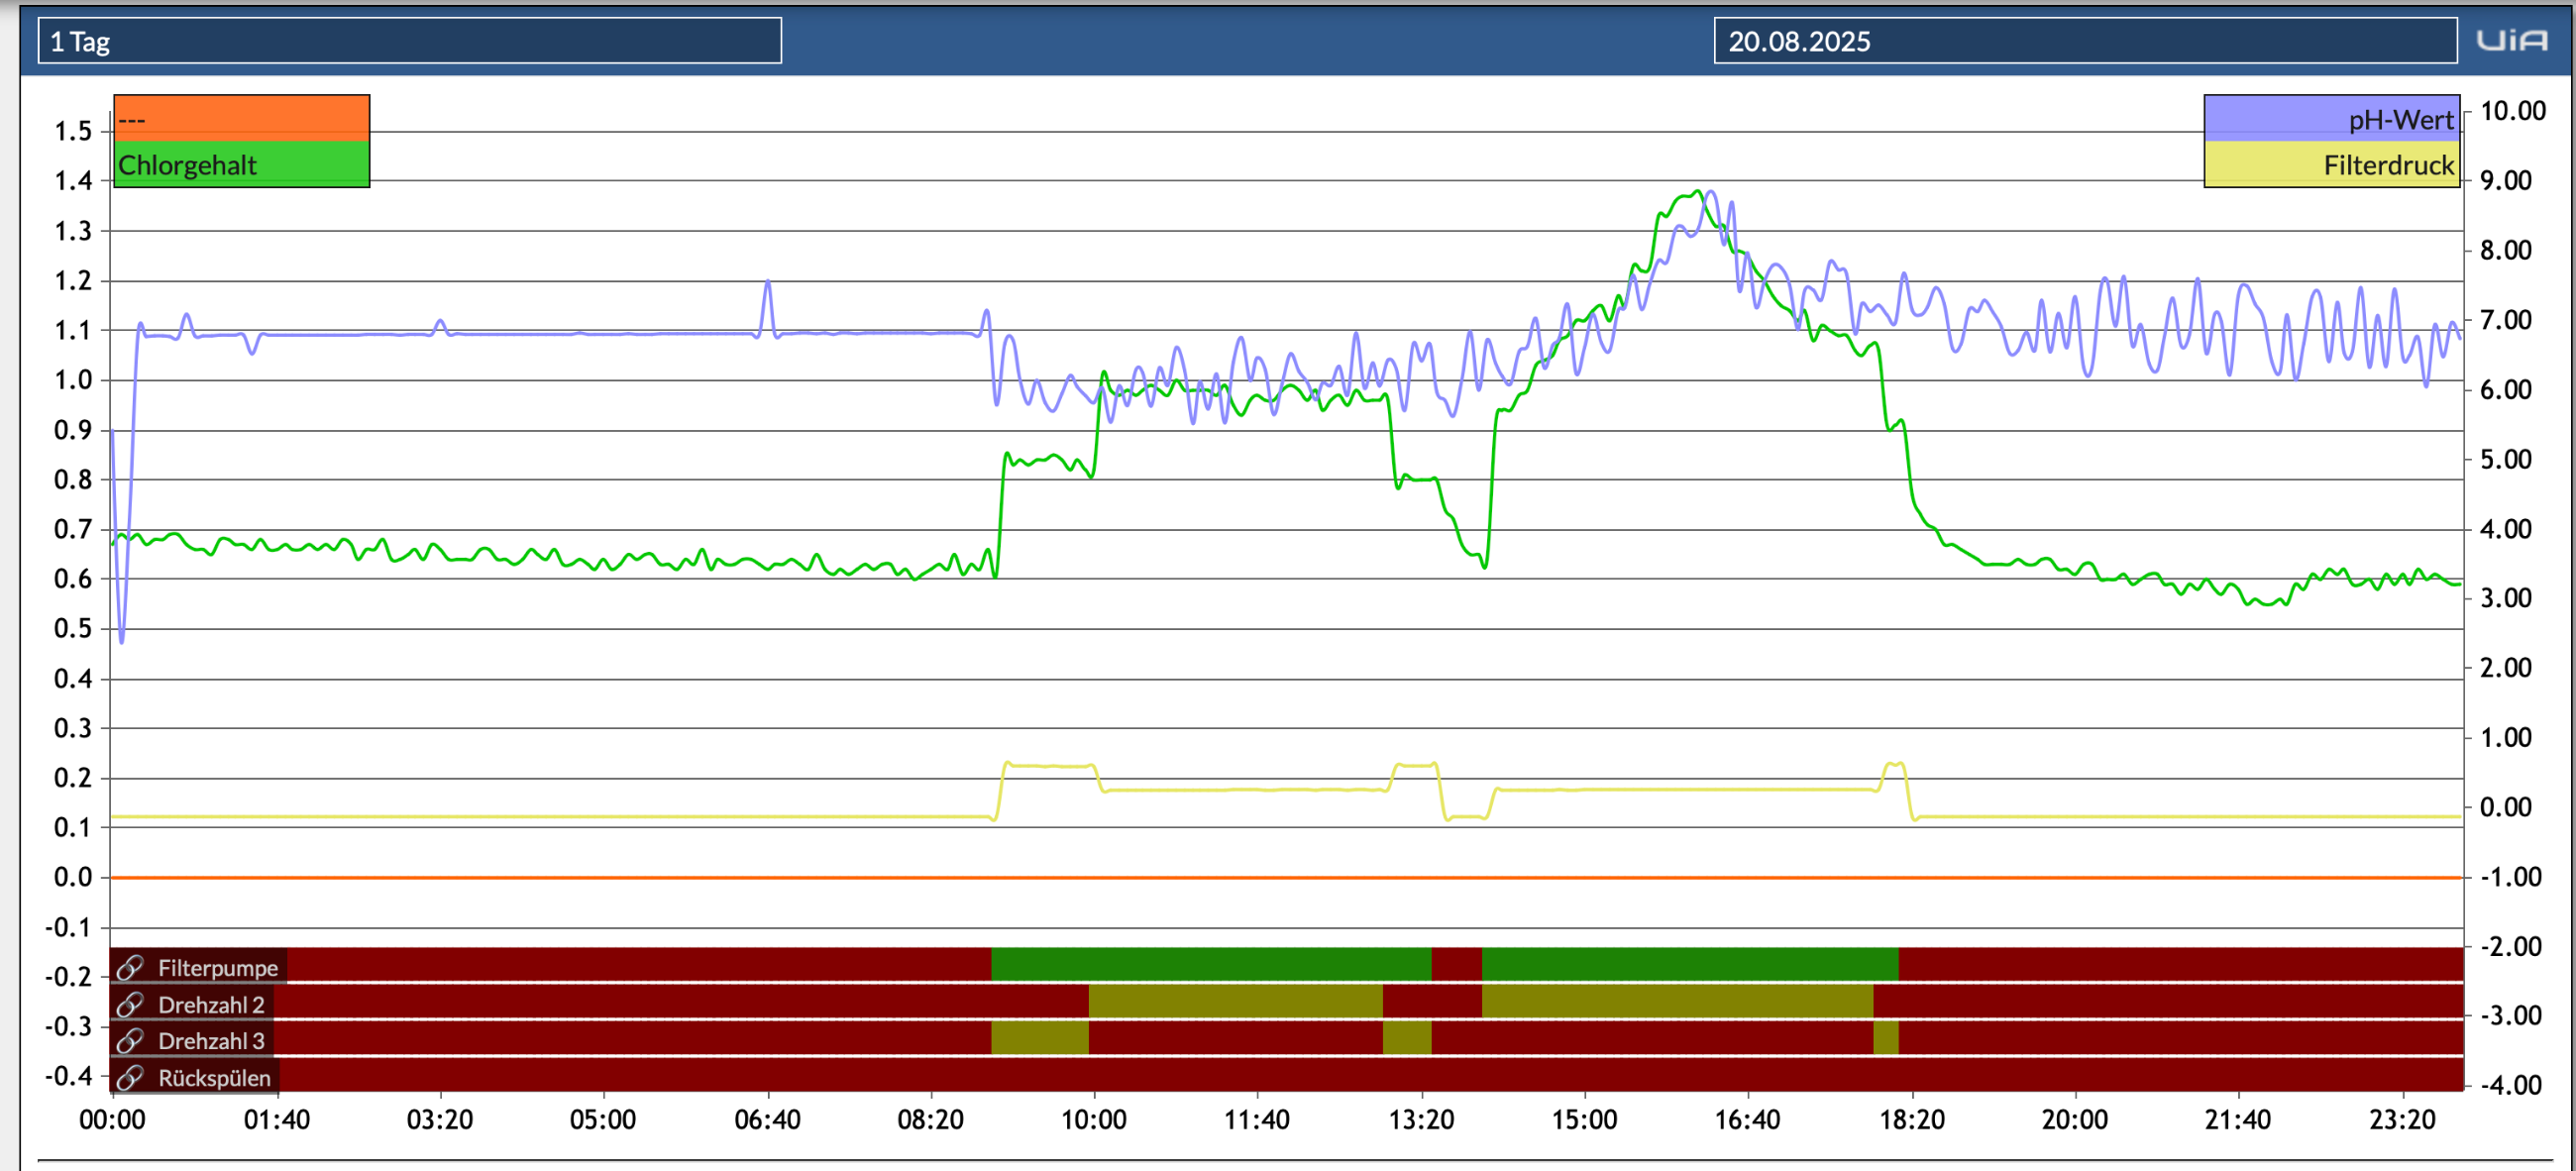Click the 13:20 time axis marker

(1421, 1119)
